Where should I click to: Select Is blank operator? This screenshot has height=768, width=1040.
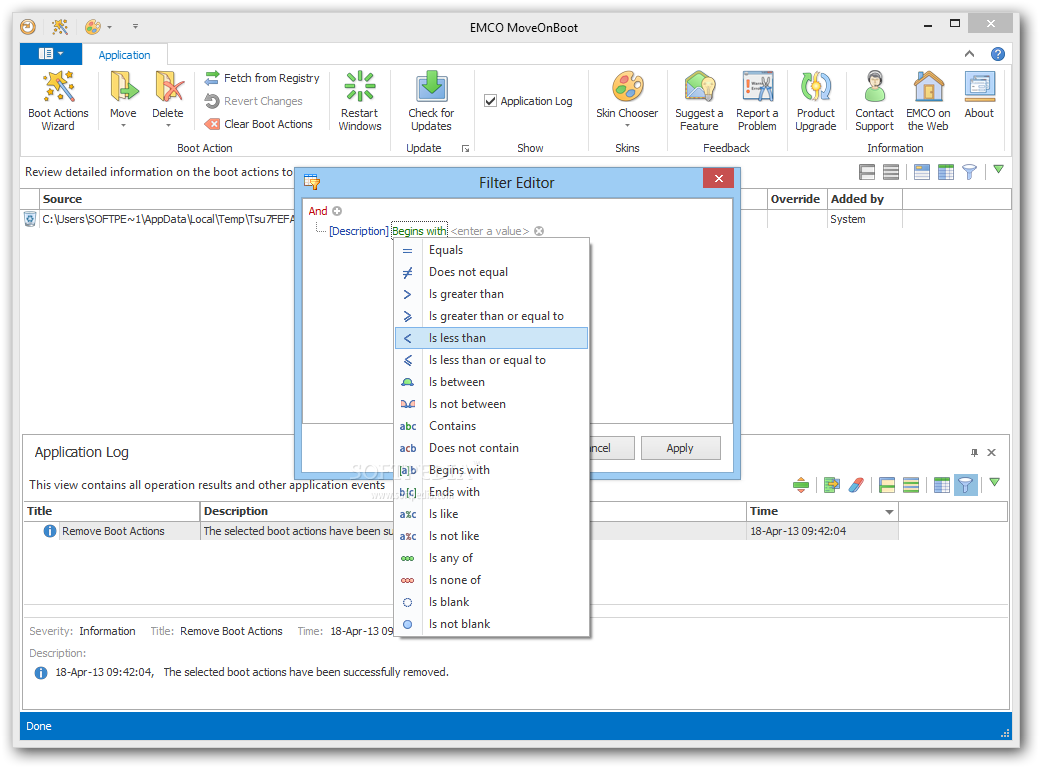[491, 602]
